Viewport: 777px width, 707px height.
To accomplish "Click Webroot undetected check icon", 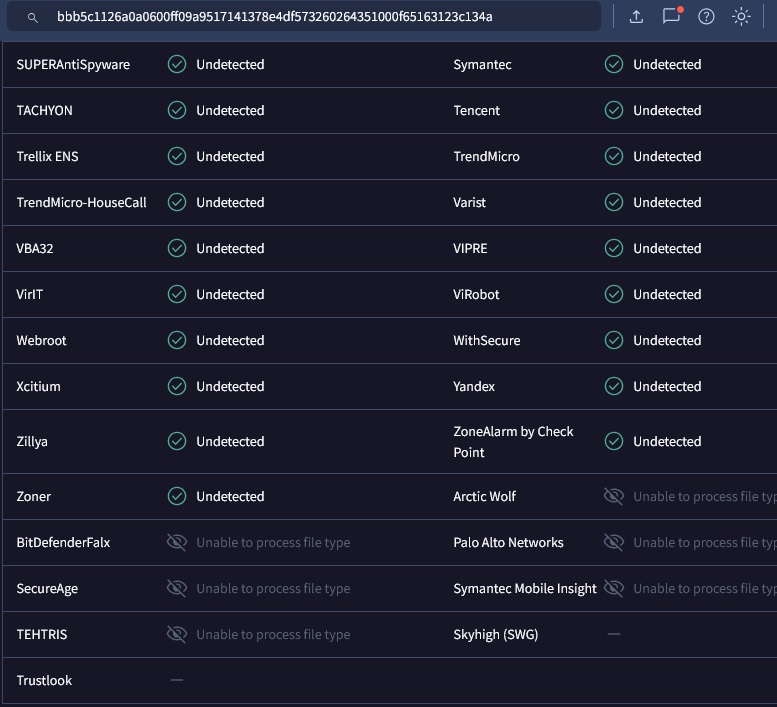I will 177,340.
